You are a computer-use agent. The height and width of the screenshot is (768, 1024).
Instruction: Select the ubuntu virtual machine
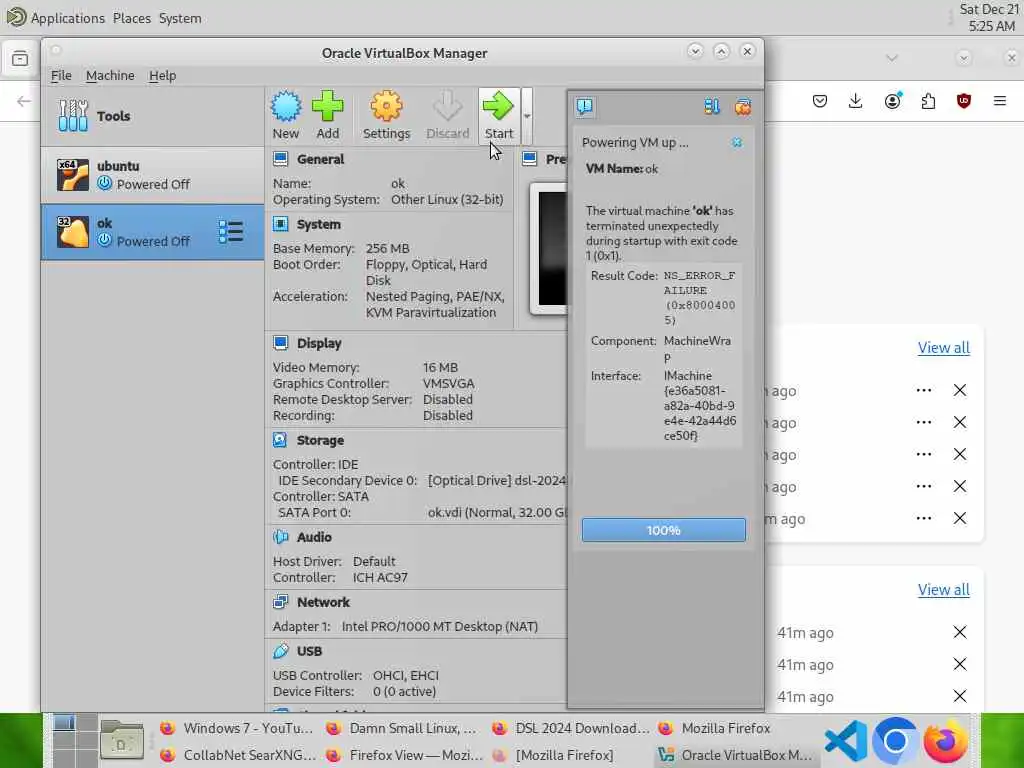(x=153, y=175)
